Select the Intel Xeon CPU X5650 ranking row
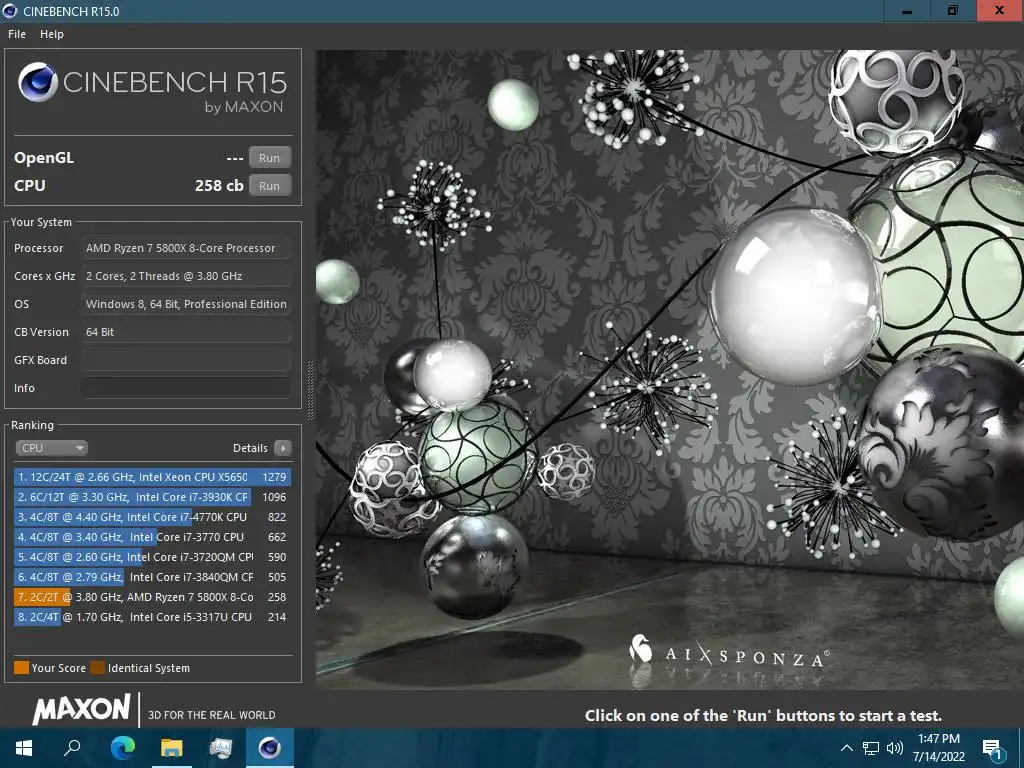1024x768 pixels. pyautogui.click(x=152, y=477)
